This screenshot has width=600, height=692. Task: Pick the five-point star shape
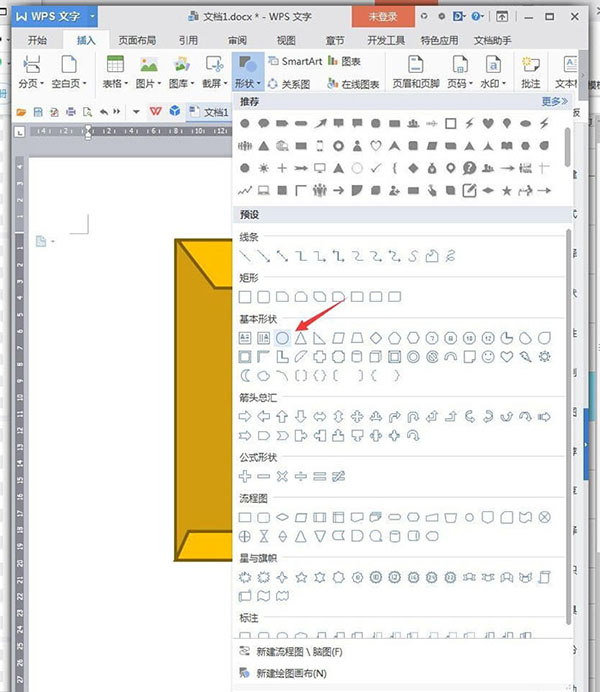tap(301, 577)
